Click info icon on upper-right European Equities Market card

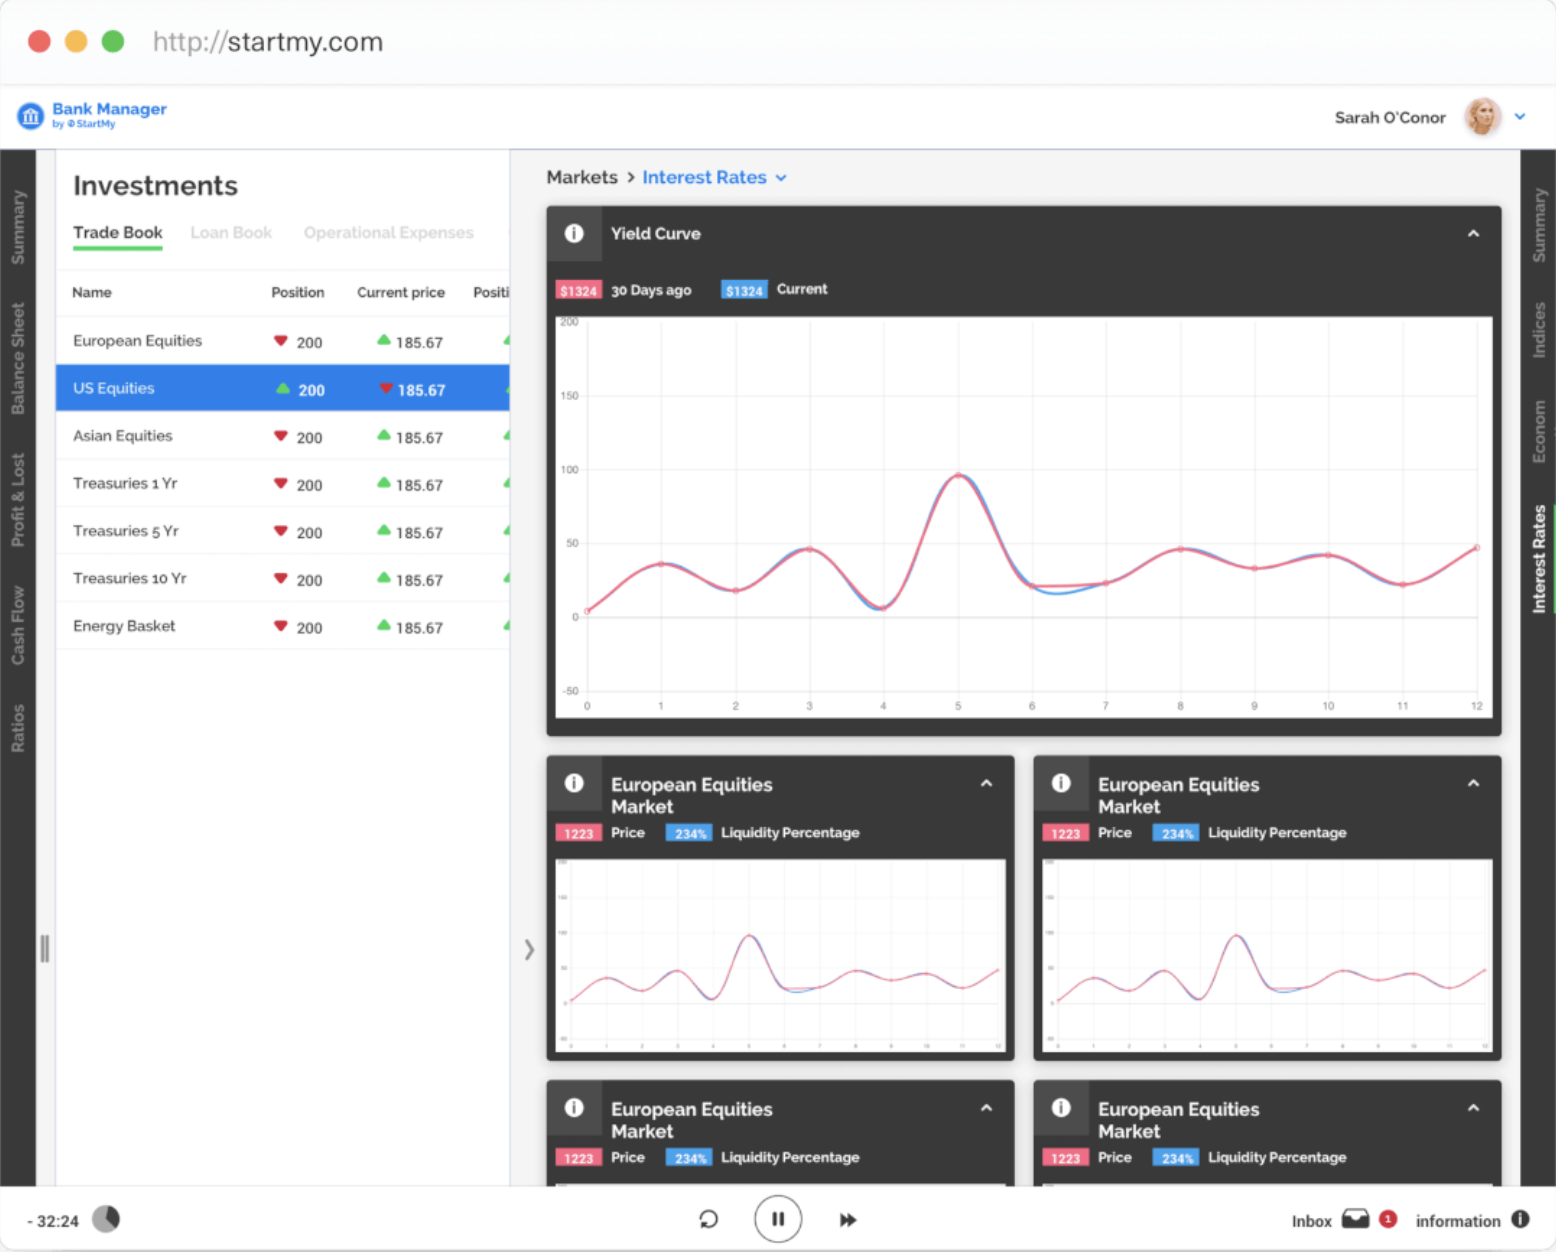(x=1061, y=783)
